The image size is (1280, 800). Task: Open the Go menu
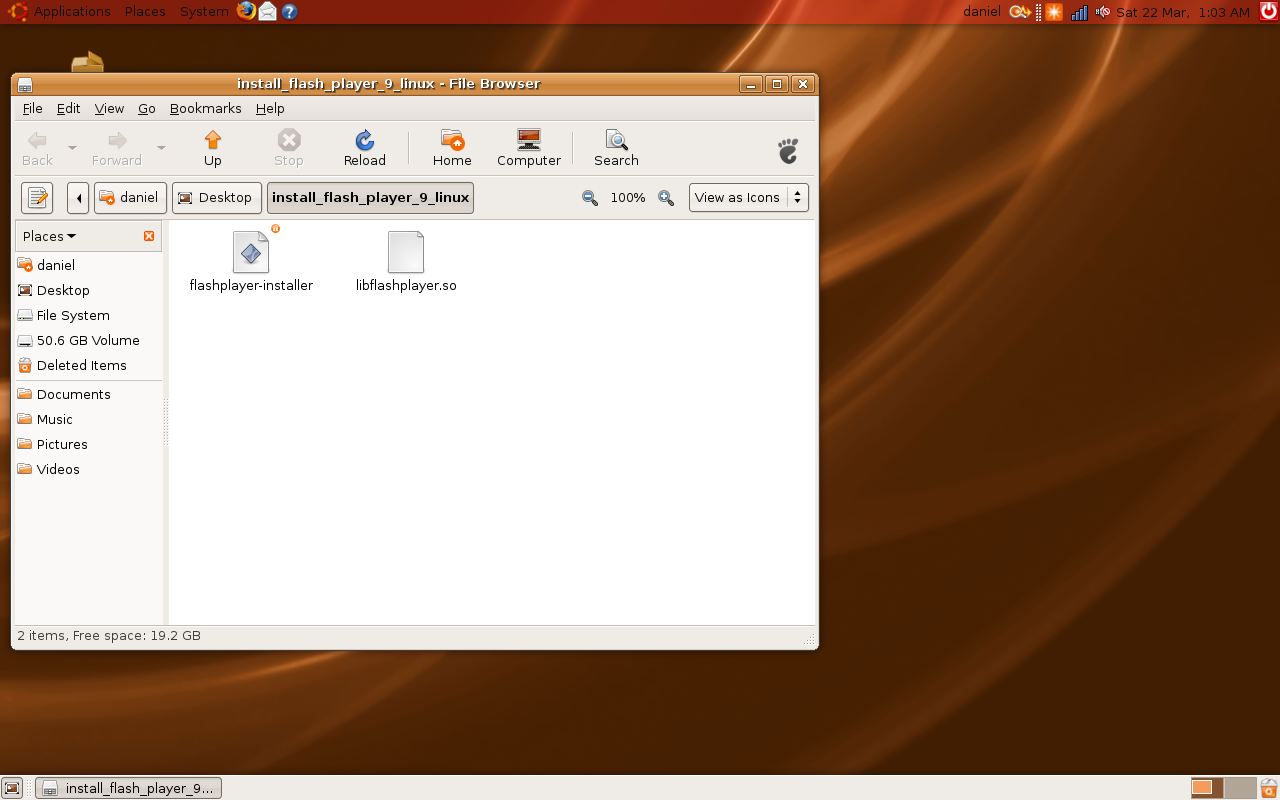pos(146,108)
